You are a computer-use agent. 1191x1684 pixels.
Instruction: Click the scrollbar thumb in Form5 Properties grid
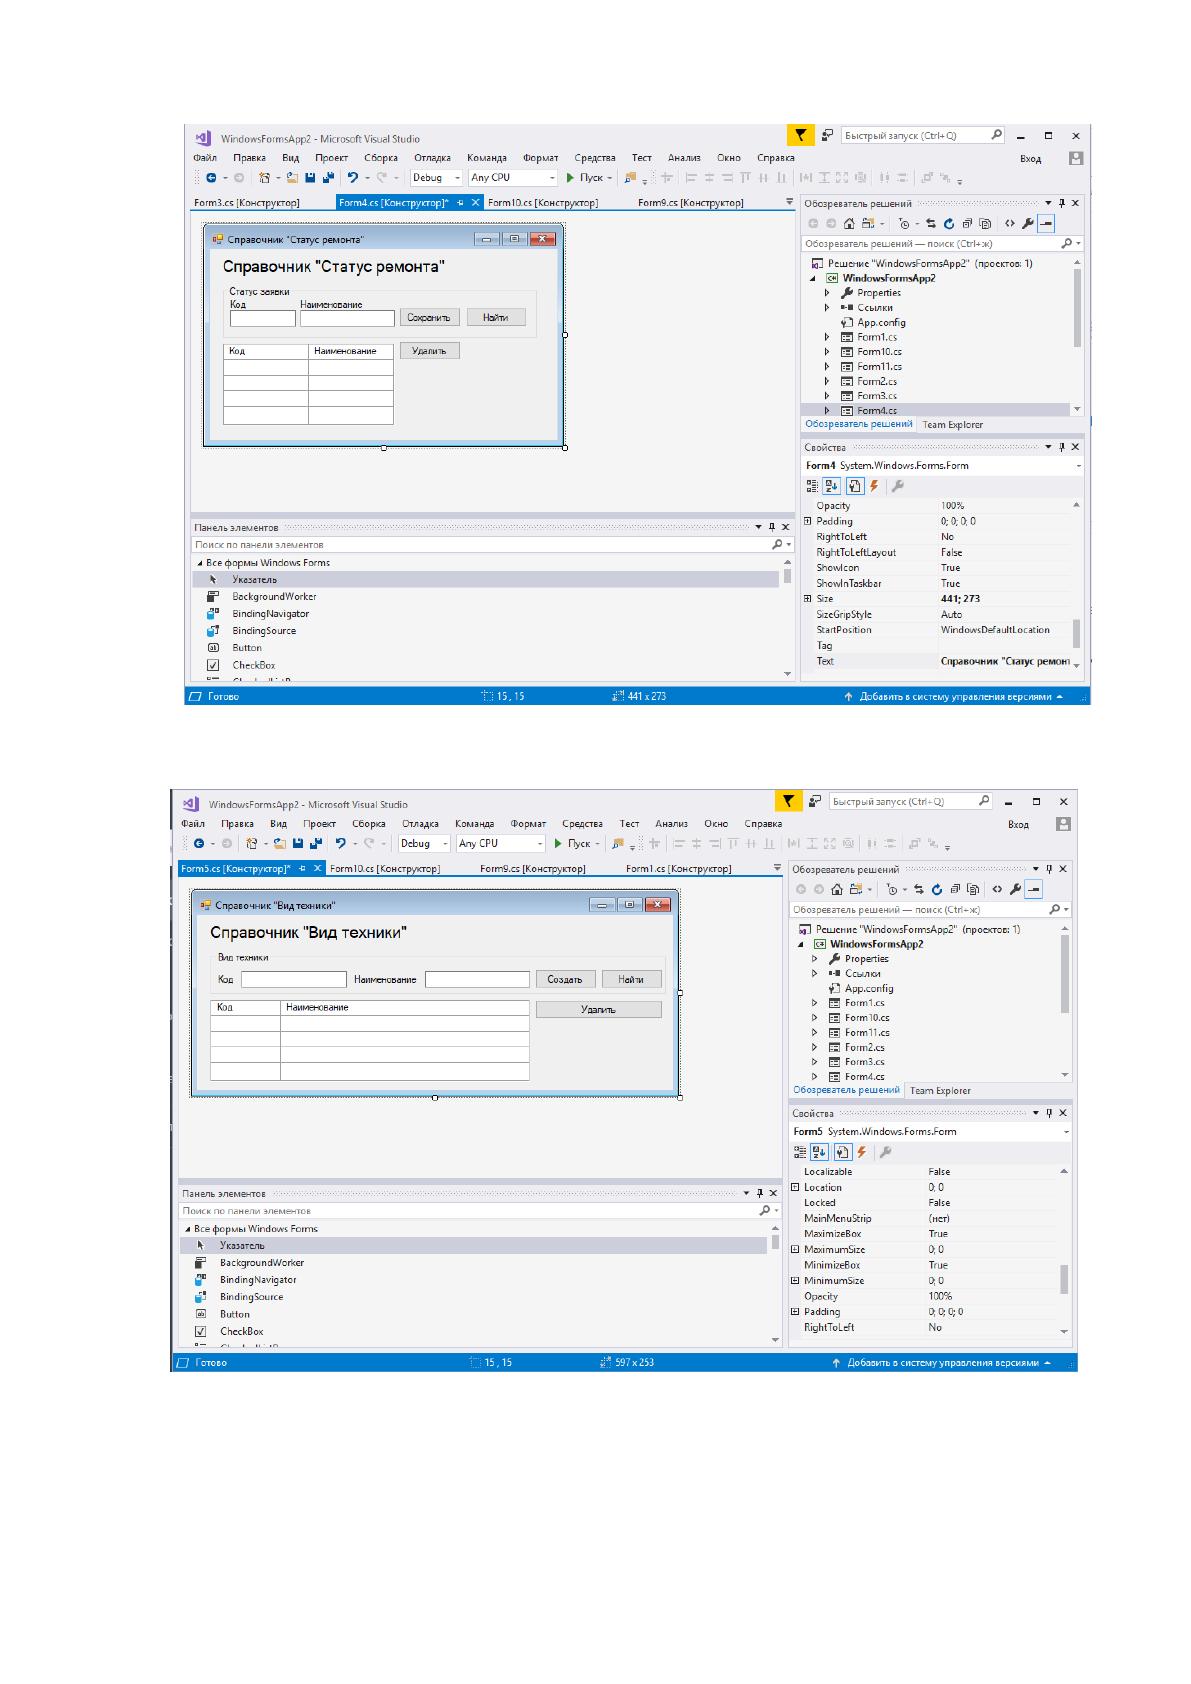click(1064, 1278)
